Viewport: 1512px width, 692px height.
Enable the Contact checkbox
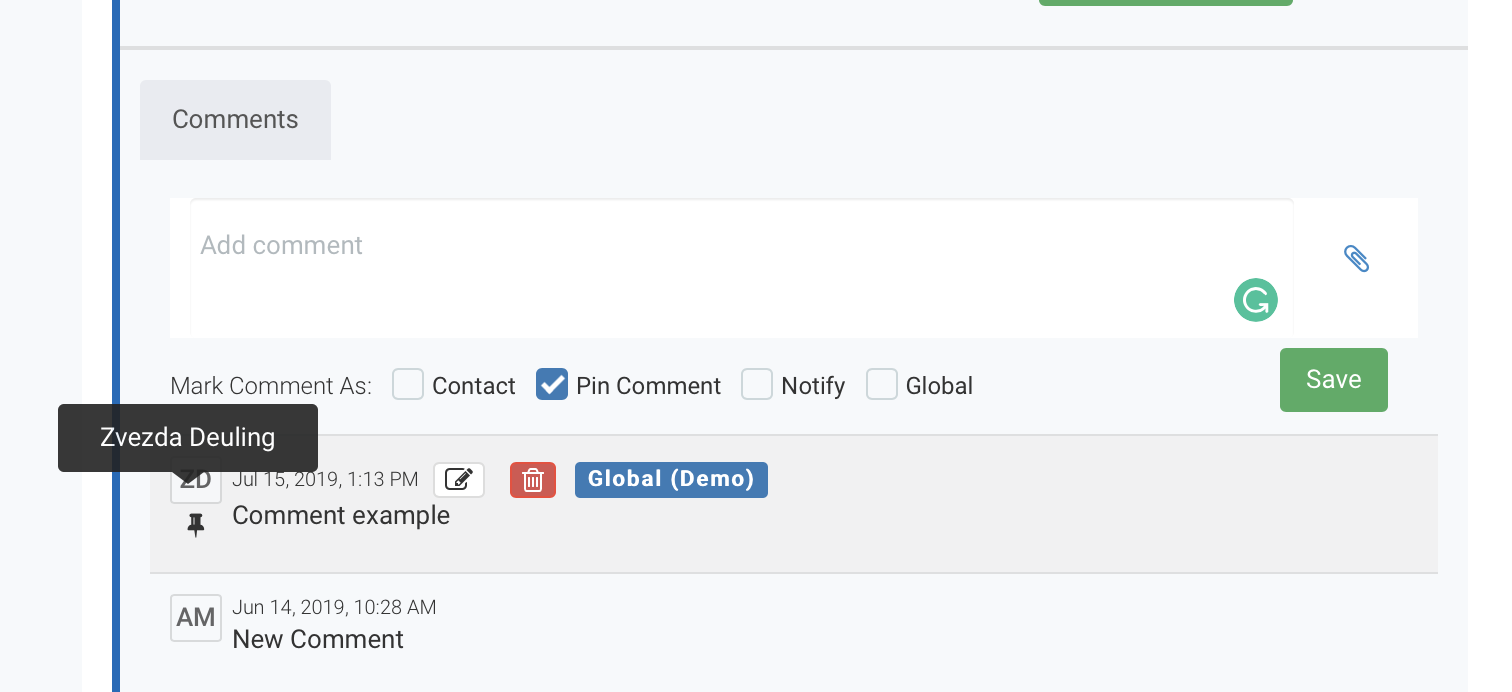click(408, 385)
